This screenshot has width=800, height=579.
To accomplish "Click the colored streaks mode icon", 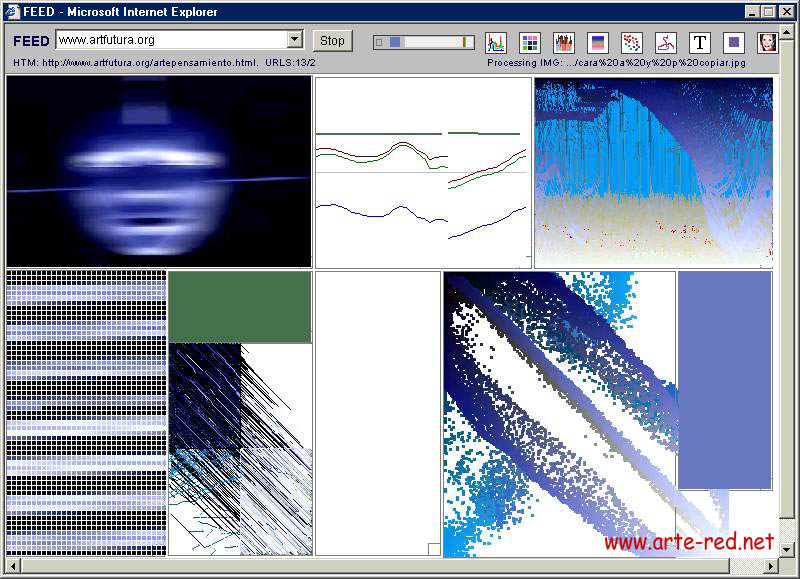I will [x=564, y=42].
